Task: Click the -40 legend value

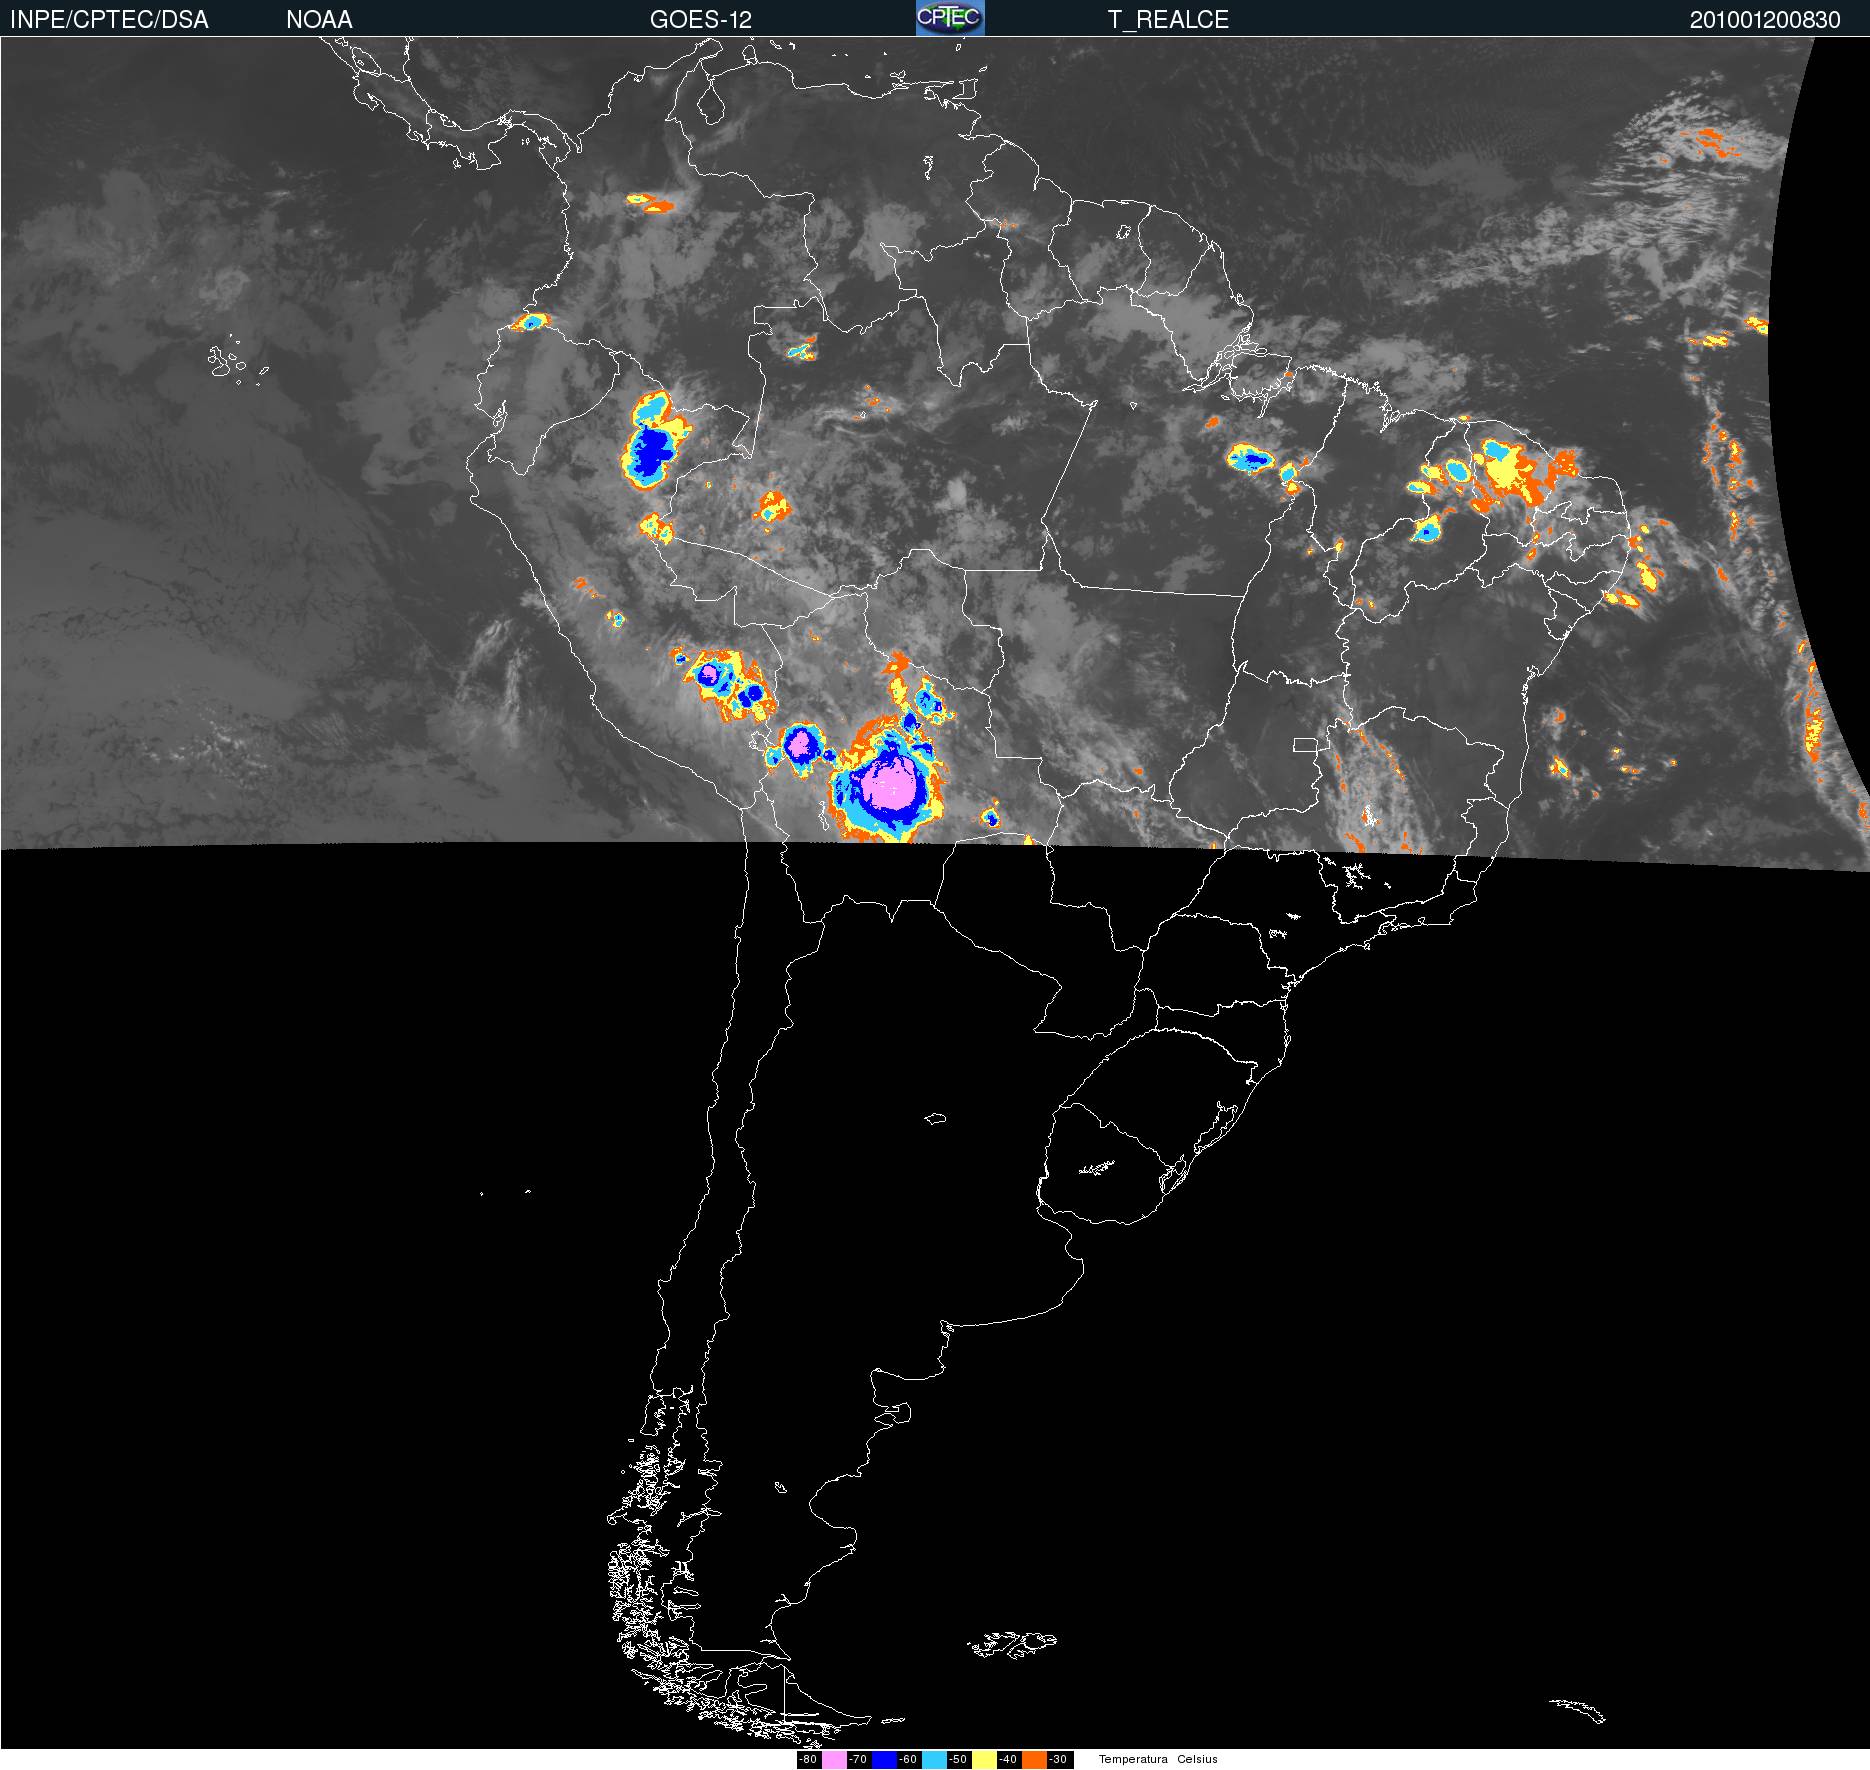Action: click(1009, 1760)
